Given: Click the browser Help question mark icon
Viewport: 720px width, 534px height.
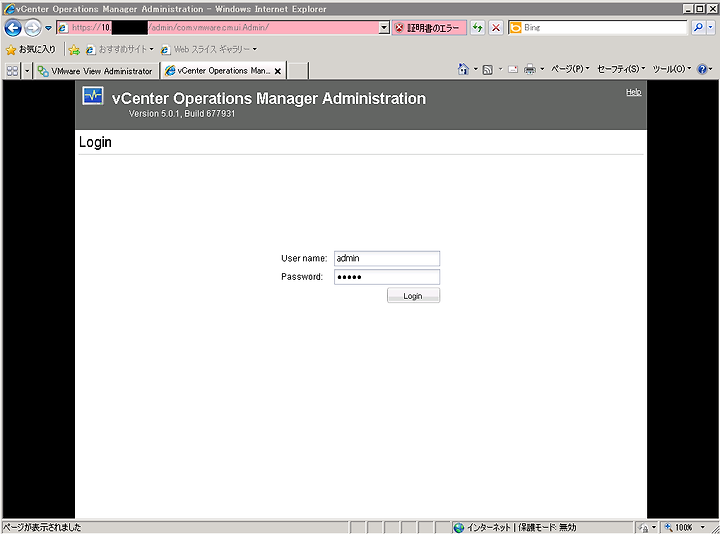Looking at the screenshot, I should coord(702,69).
